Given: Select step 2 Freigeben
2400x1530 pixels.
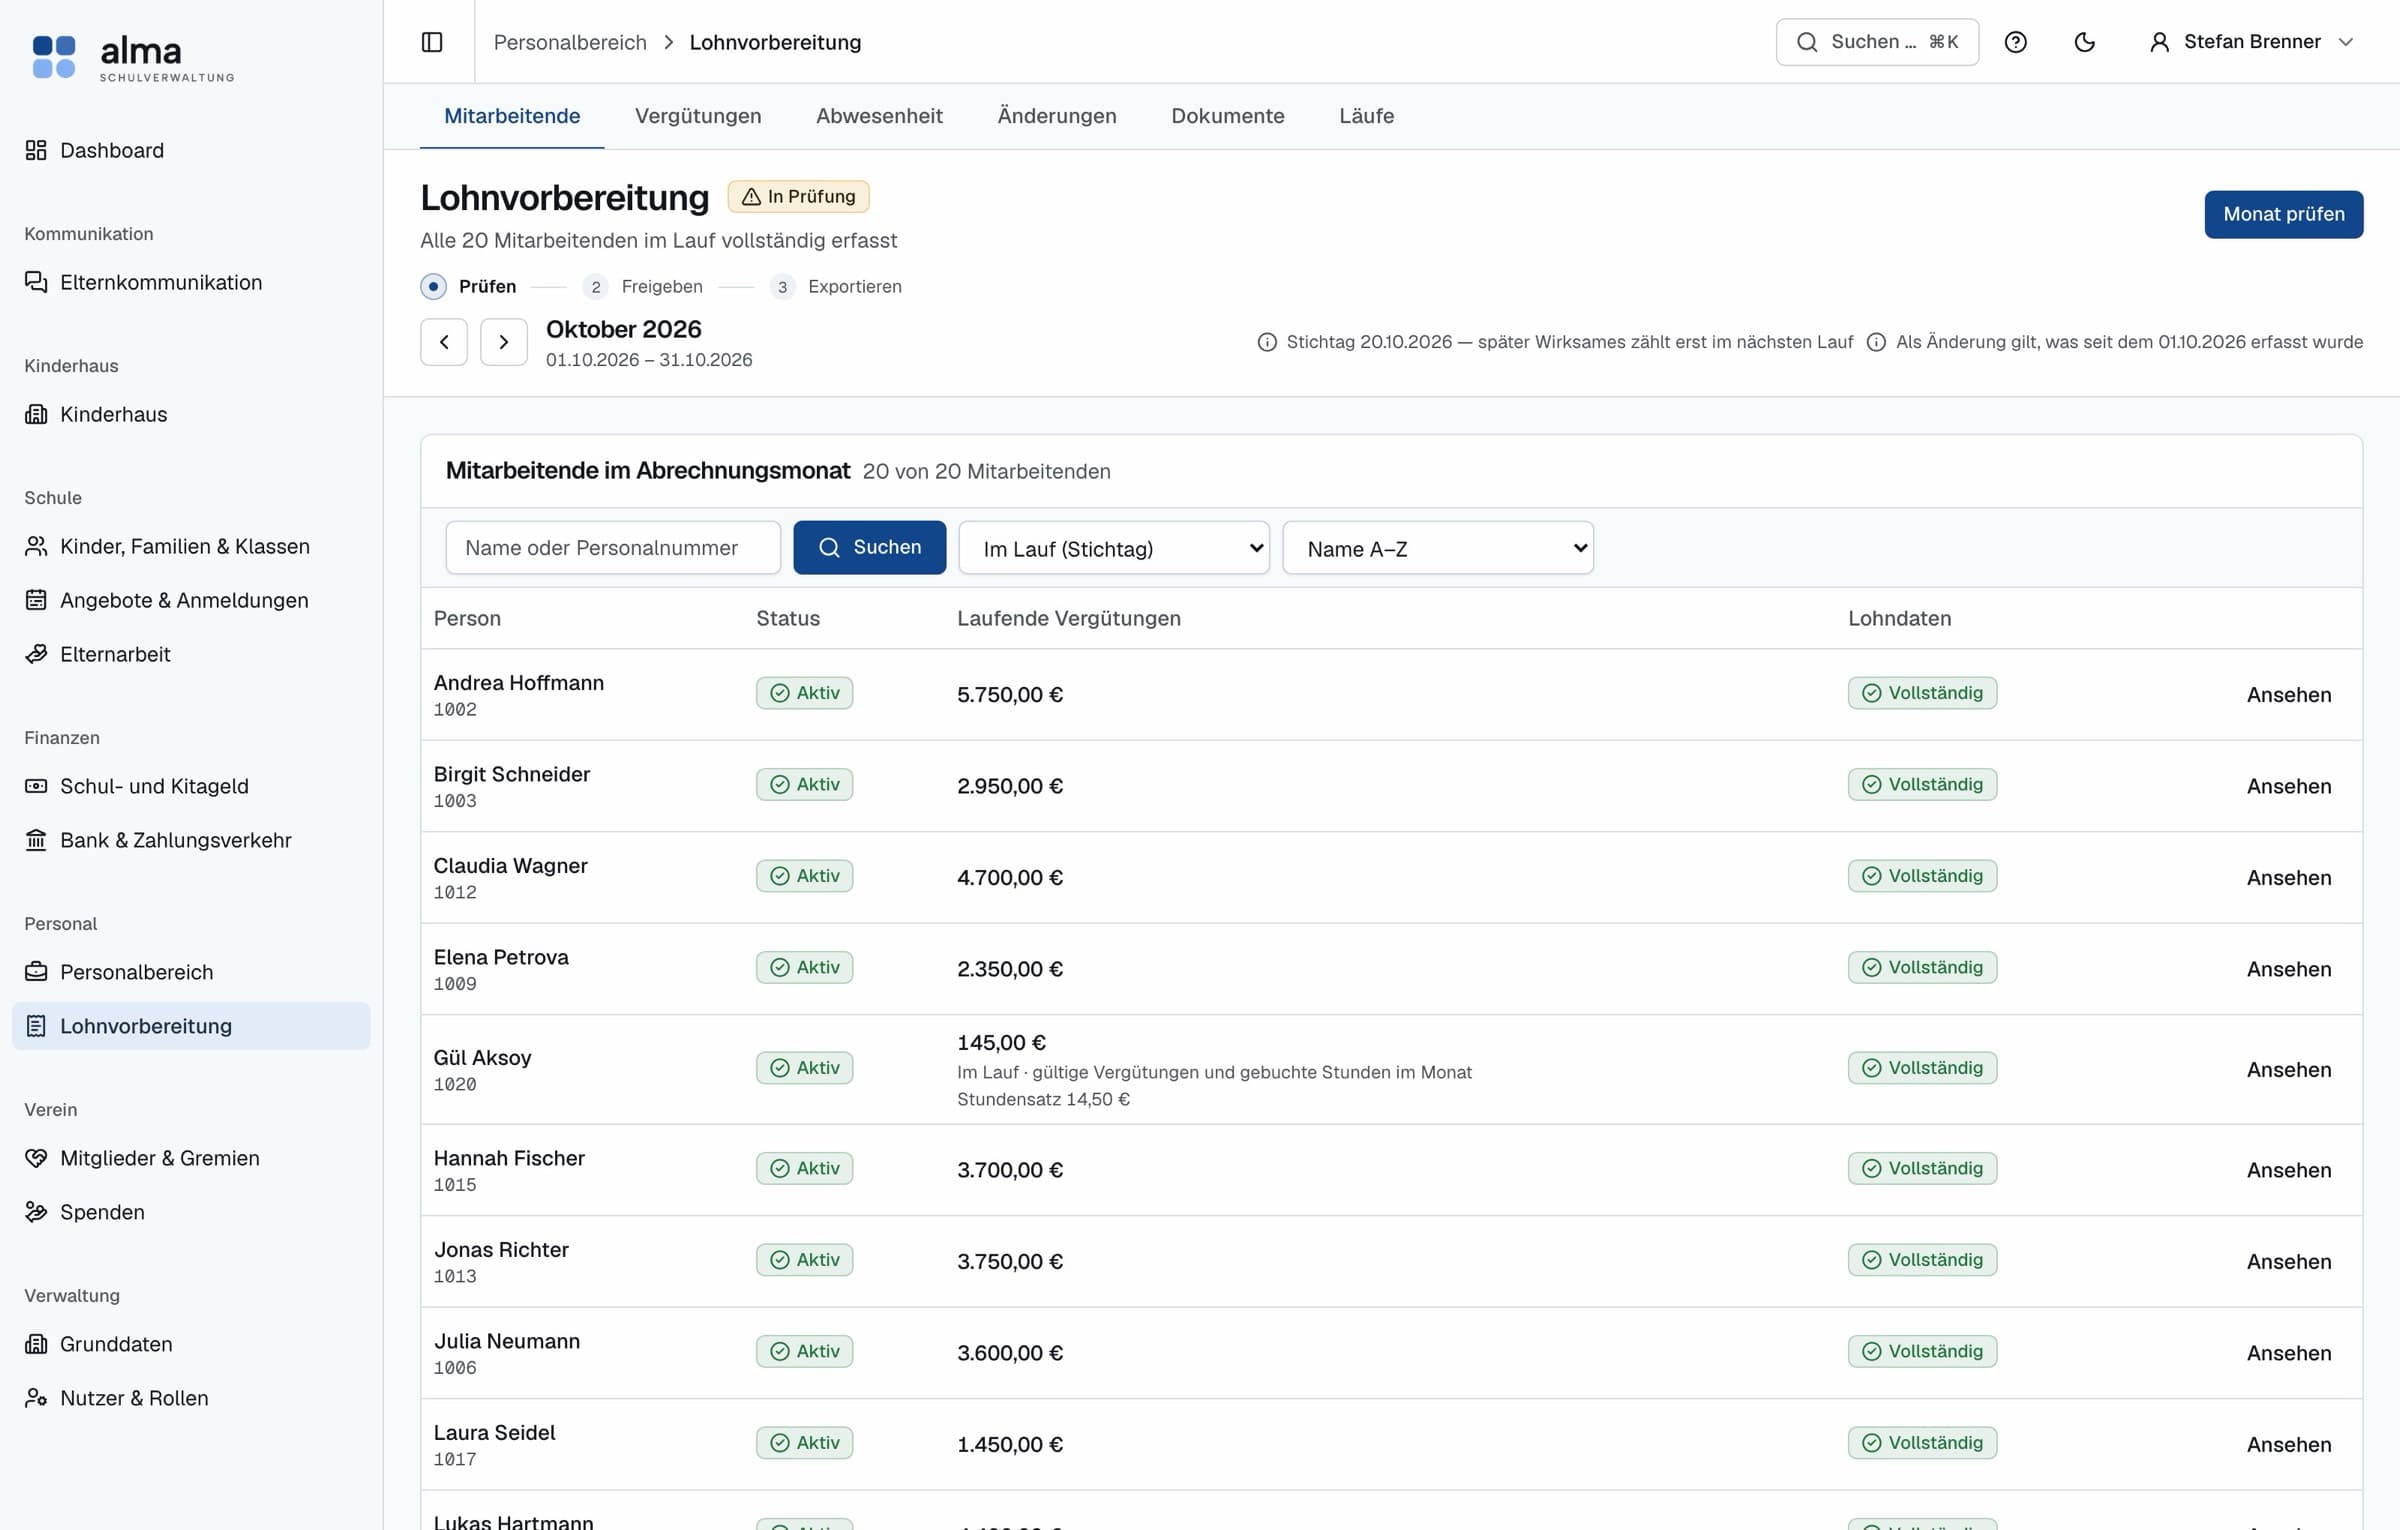Looking at the screenshot, I should [x=643, y=287].
